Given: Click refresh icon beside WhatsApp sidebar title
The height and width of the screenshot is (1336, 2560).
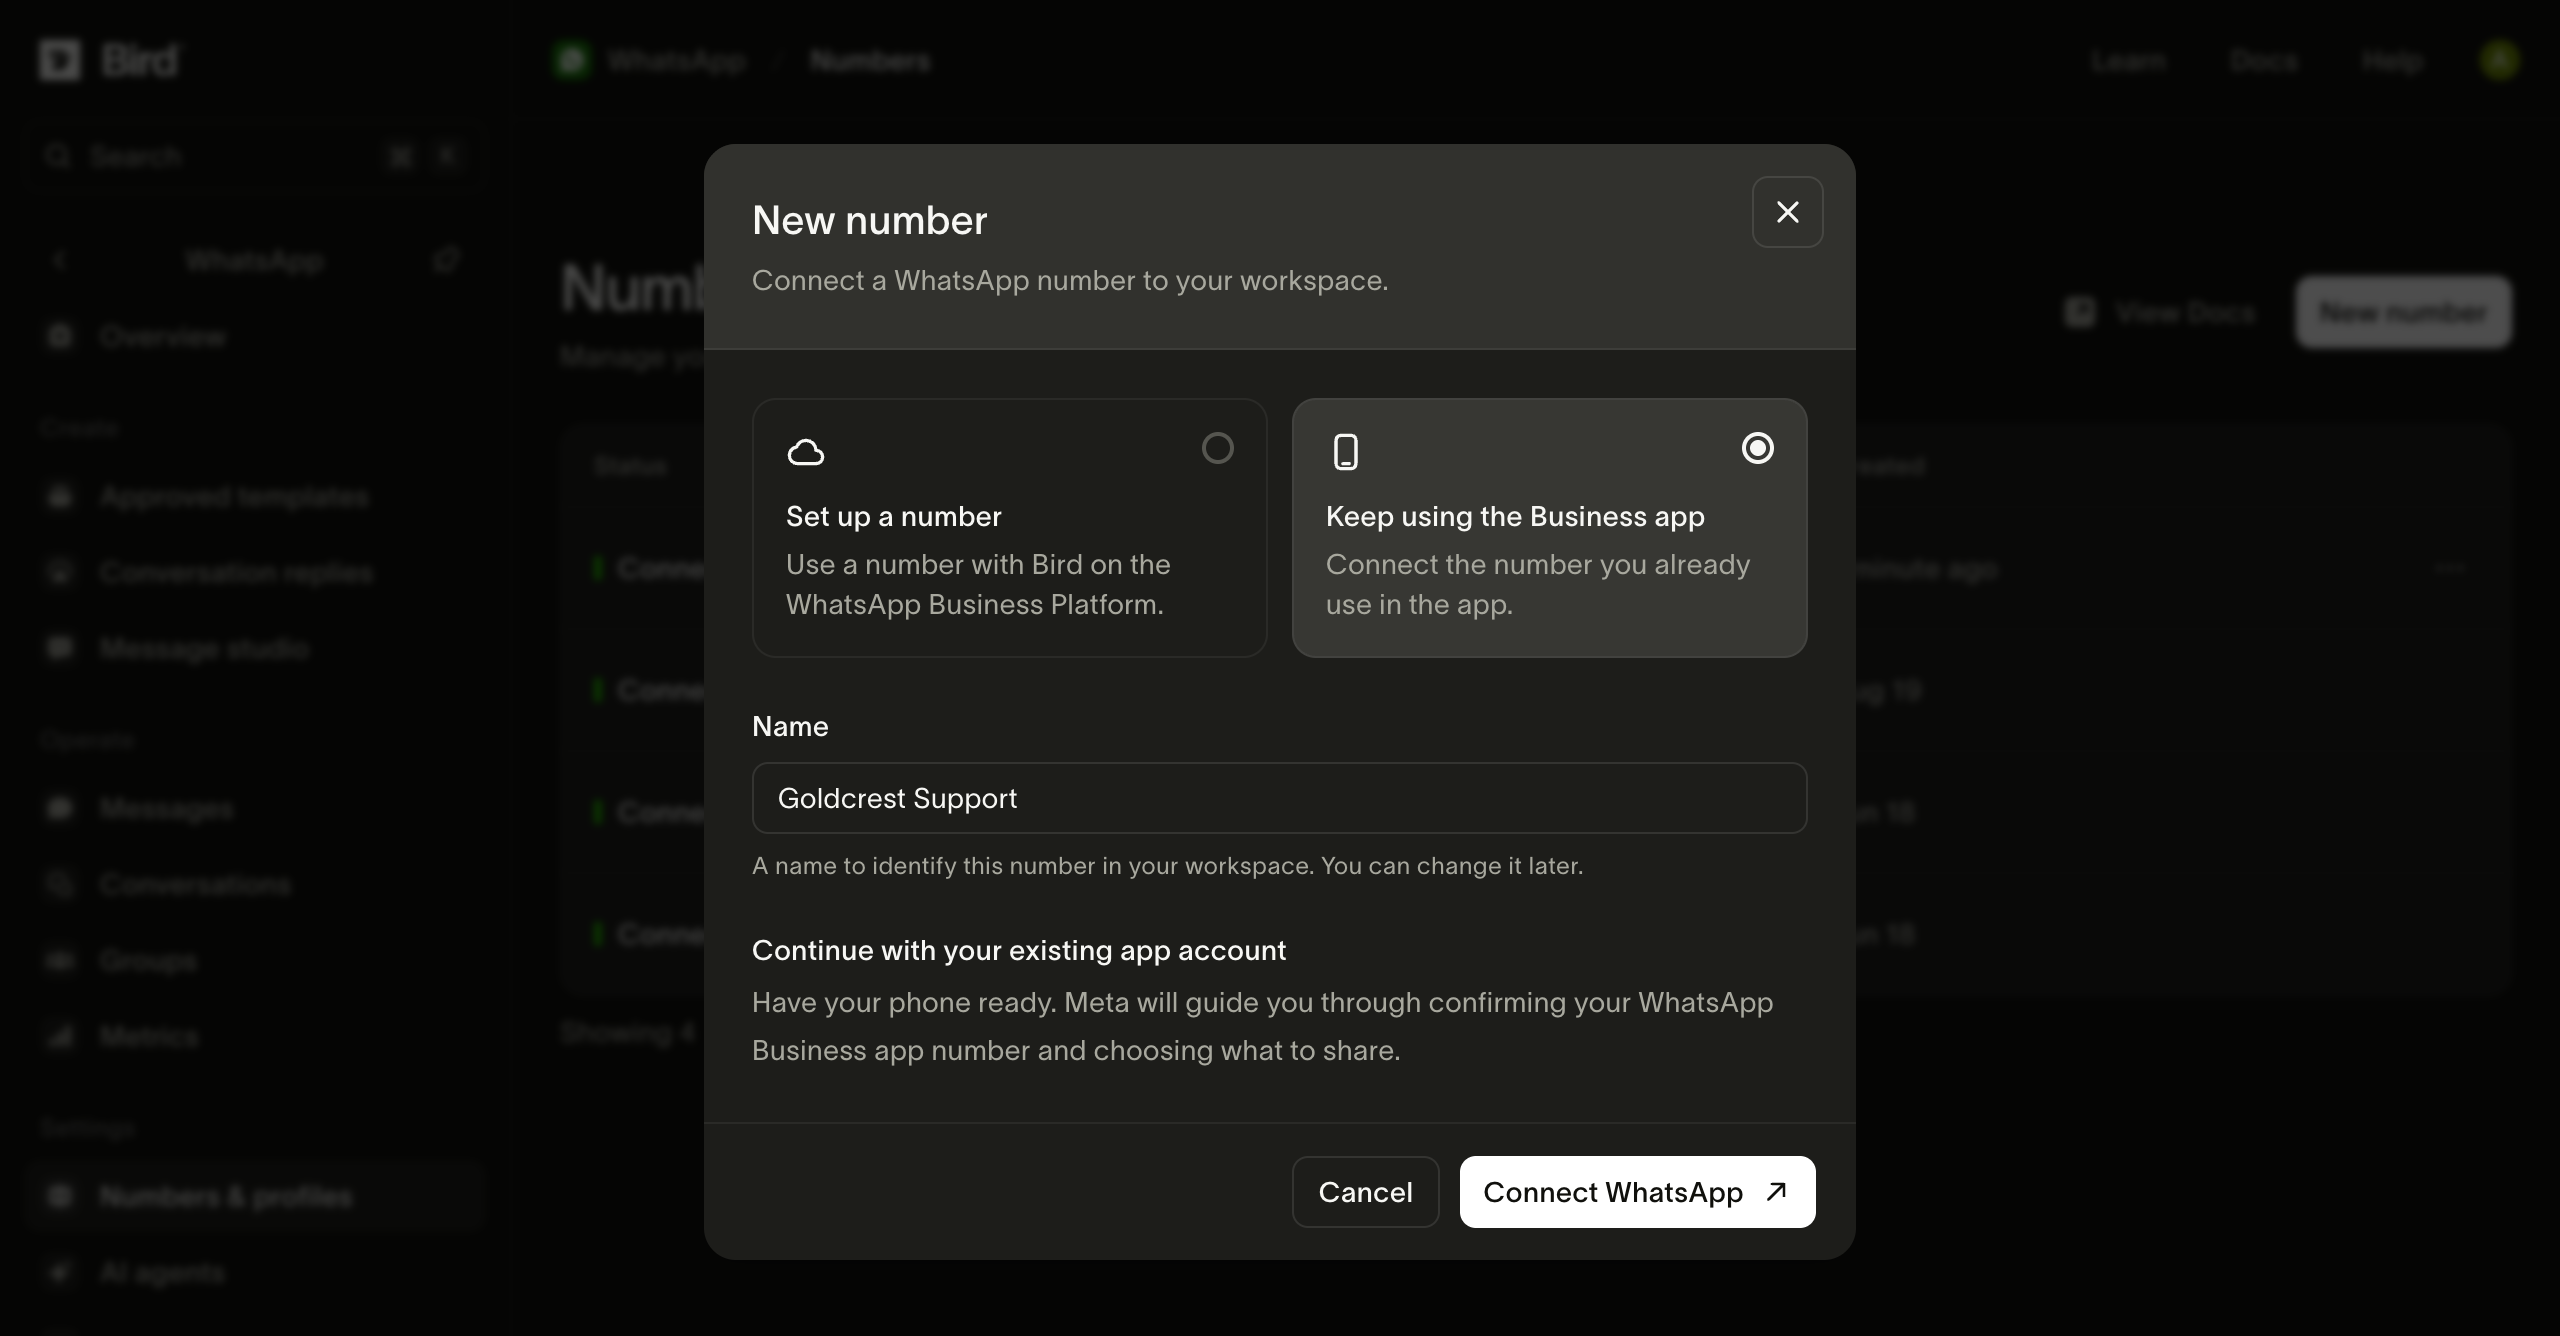Looking at the screenshot, I should [x=446, y=261].
